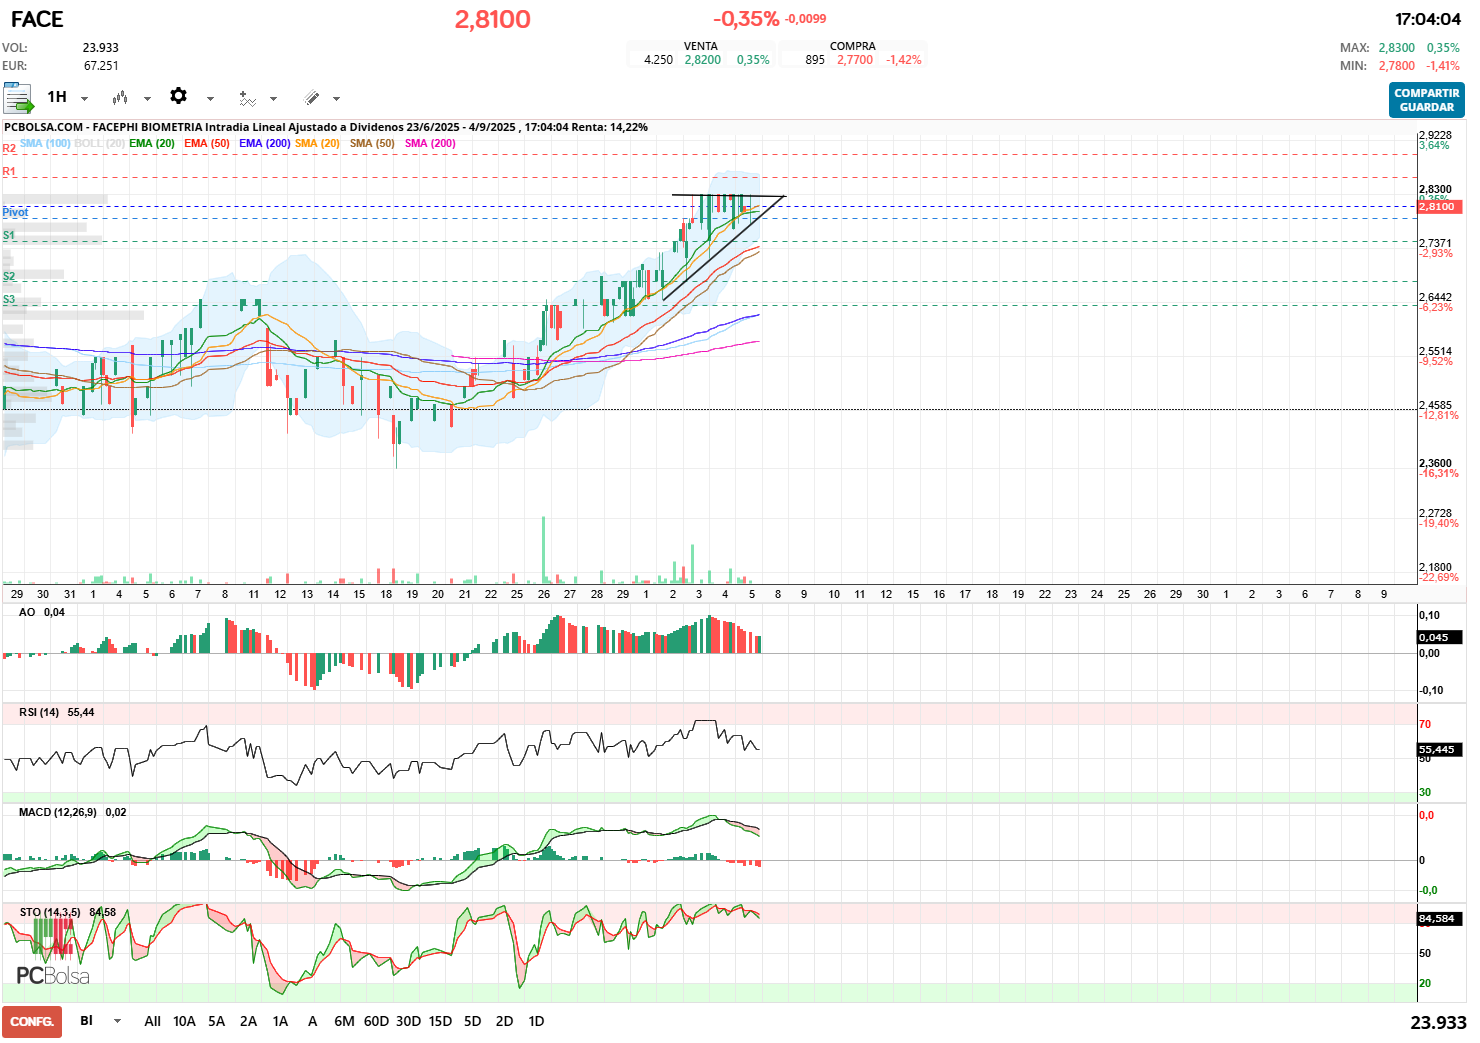Click the red CONFG. button
The height and width of the screenshot is (1043, 1480).
click(x=32, y=1021)
